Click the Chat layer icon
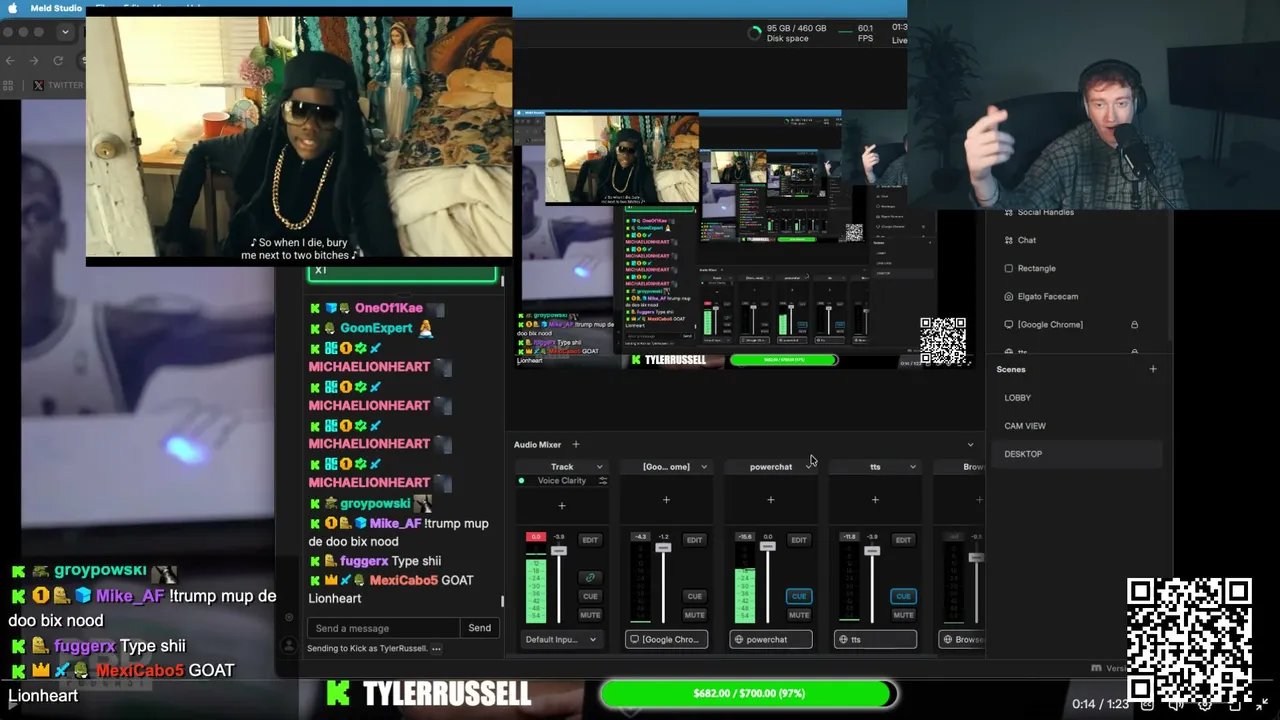The width and height of the screenshot is (1280, 720). pos(1008,240)
